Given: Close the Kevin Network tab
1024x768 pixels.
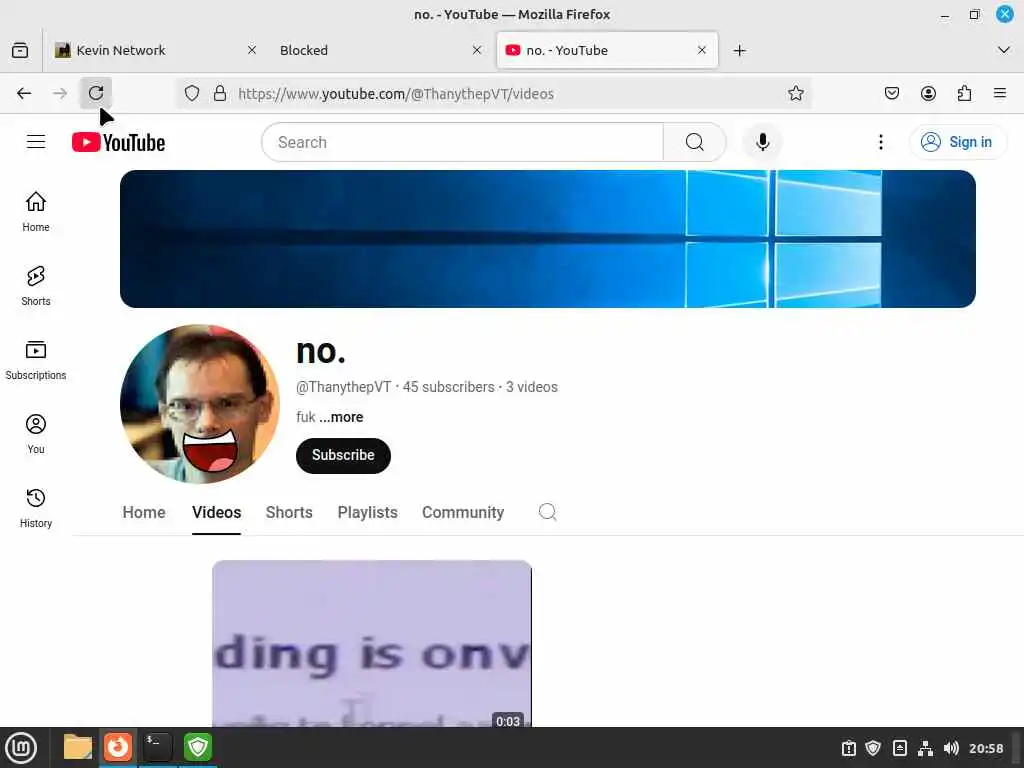Looking at the screenshot, I should (252, 50).
